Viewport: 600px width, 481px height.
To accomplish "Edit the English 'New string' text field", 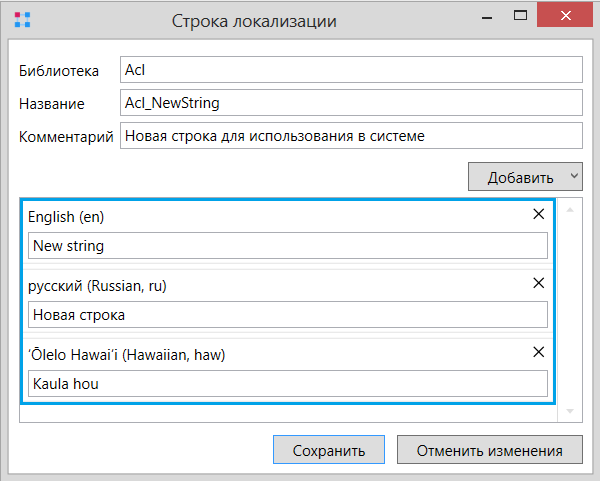I will click(288, 246).
